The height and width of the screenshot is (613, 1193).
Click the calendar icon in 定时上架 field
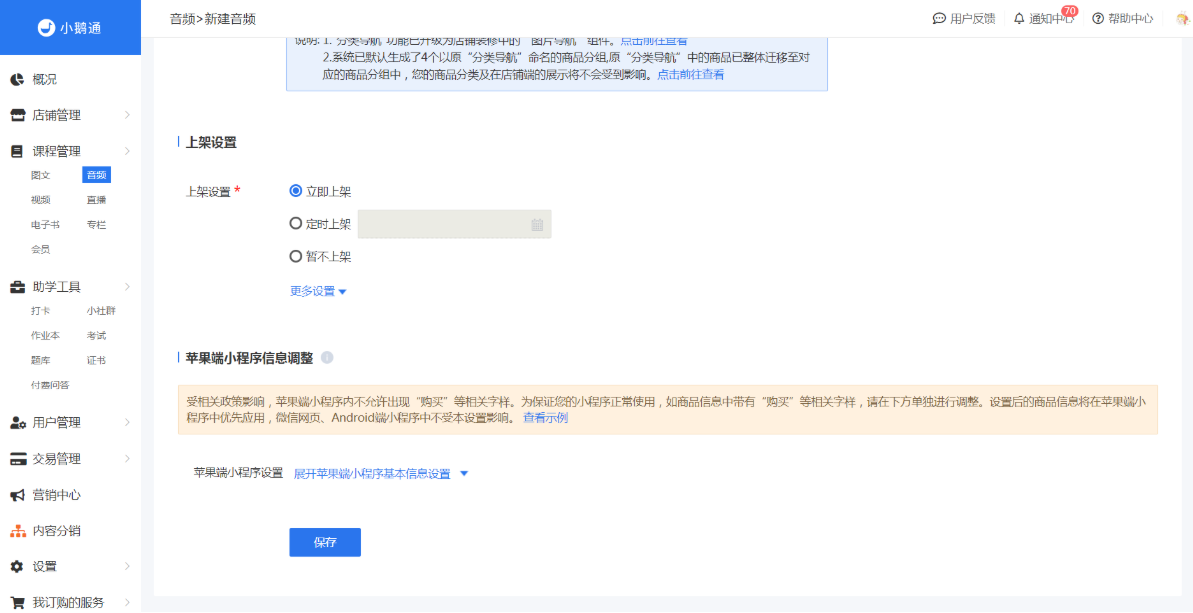click(536, 224)
